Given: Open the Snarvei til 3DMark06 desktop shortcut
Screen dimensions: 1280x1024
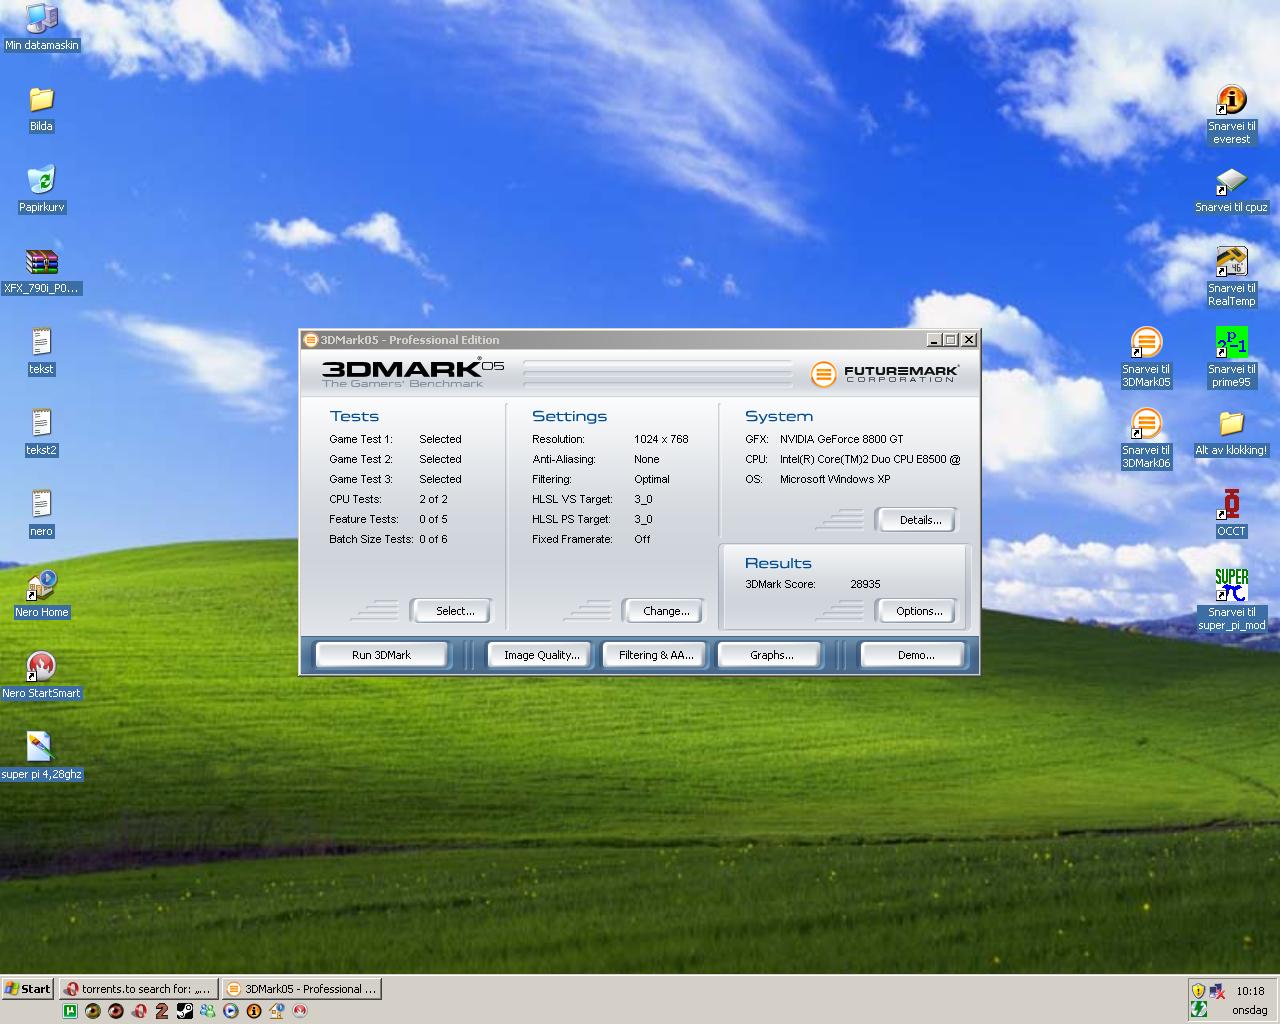Looking at the screenshot, I should 1146,438.
